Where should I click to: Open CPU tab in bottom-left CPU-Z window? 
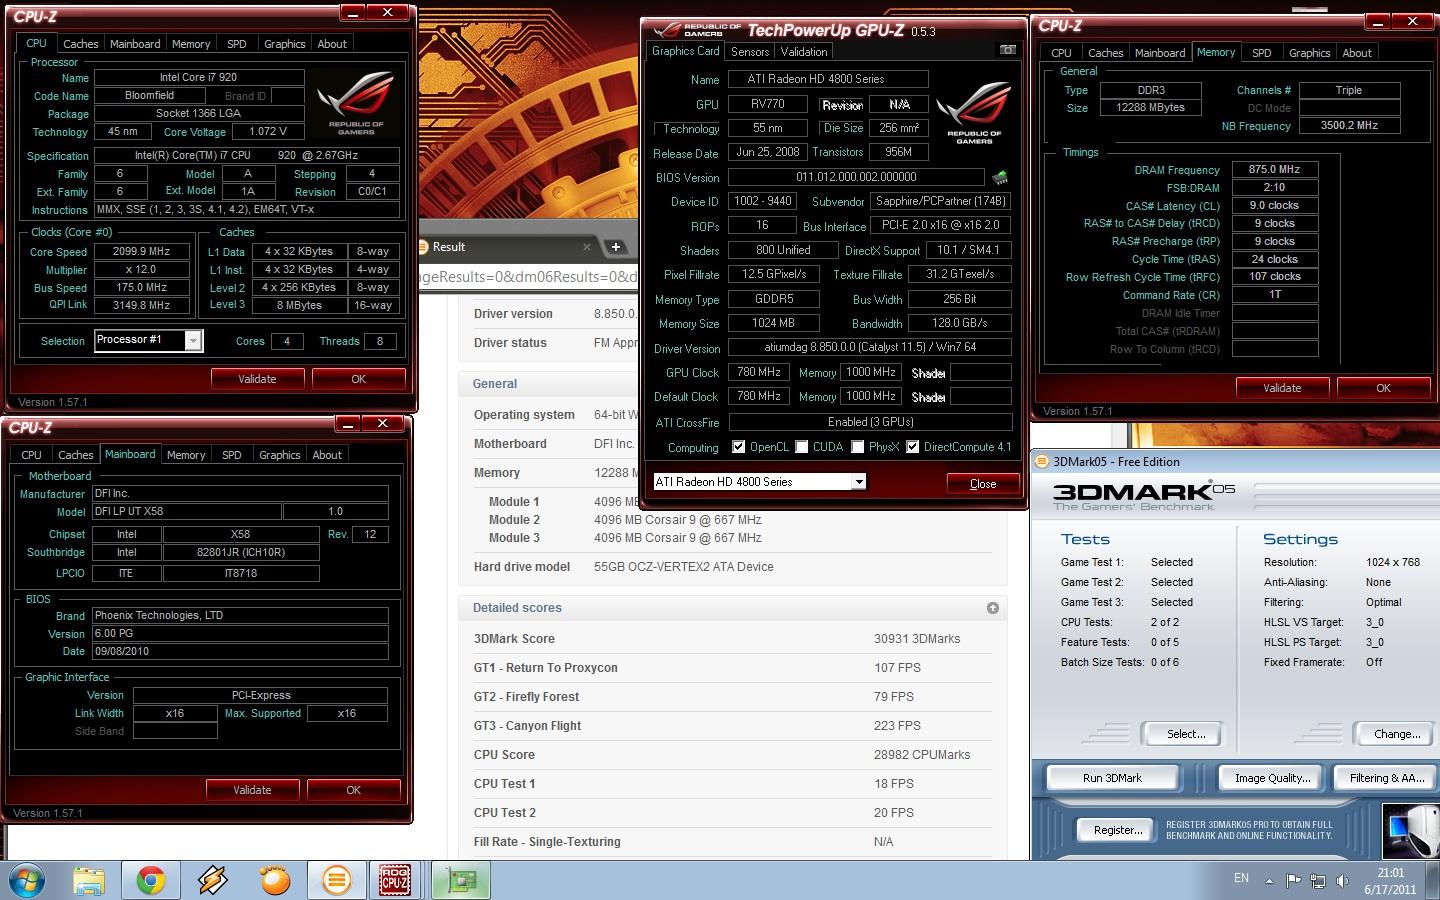click(32, 455)
